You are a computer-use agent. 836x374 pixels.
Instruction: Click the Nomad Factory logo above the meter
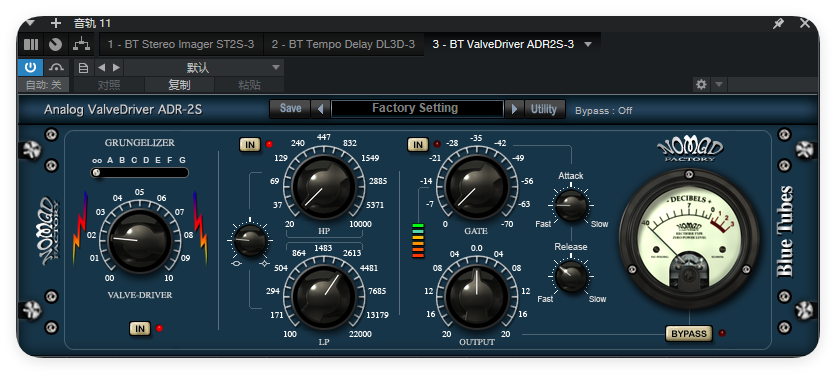[x=689, y=149]
